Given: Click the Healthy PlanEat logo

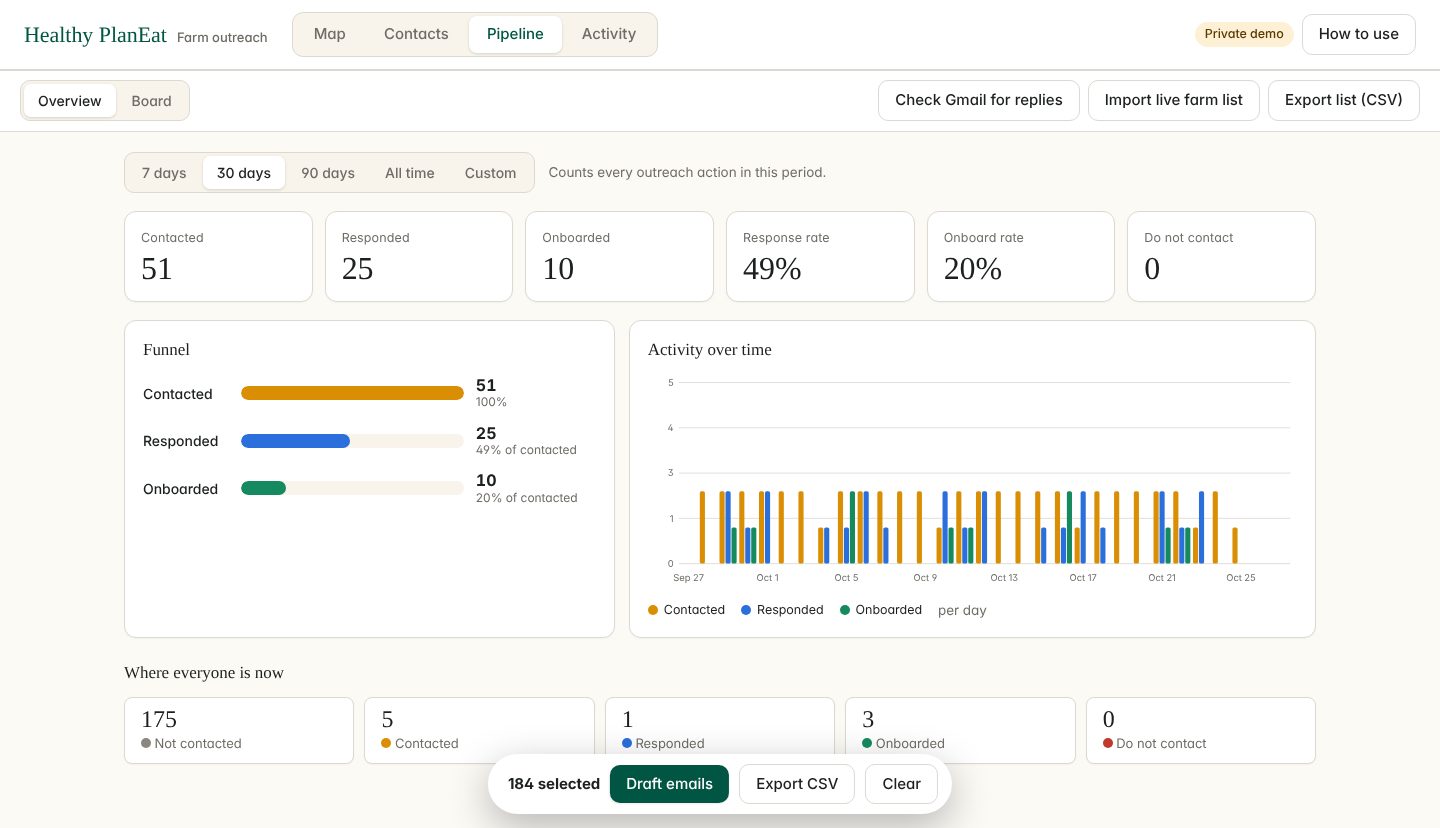Looking at the screenshot, I should tap(96, 35).
